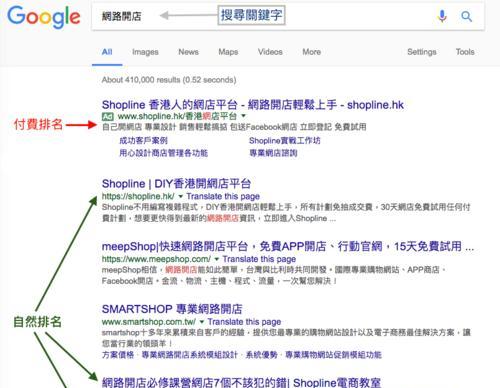
Task: Open the SMARTSHOP 專業網路開店 result
Action: [x=172, y=309]
